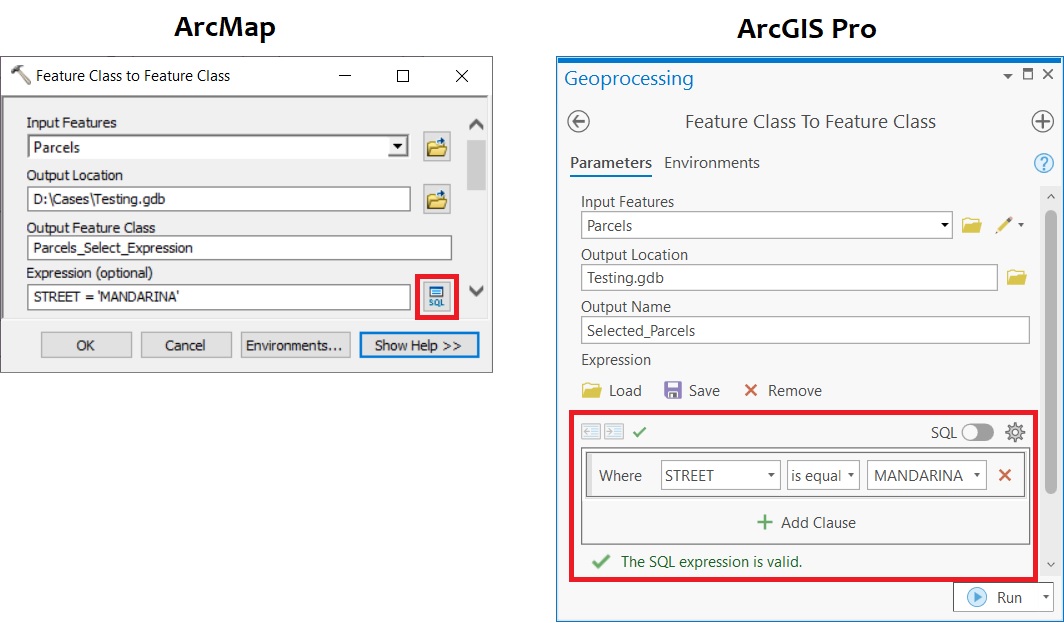Click pencil create features icon in ArcGIS Pro

pos(1004,225)
